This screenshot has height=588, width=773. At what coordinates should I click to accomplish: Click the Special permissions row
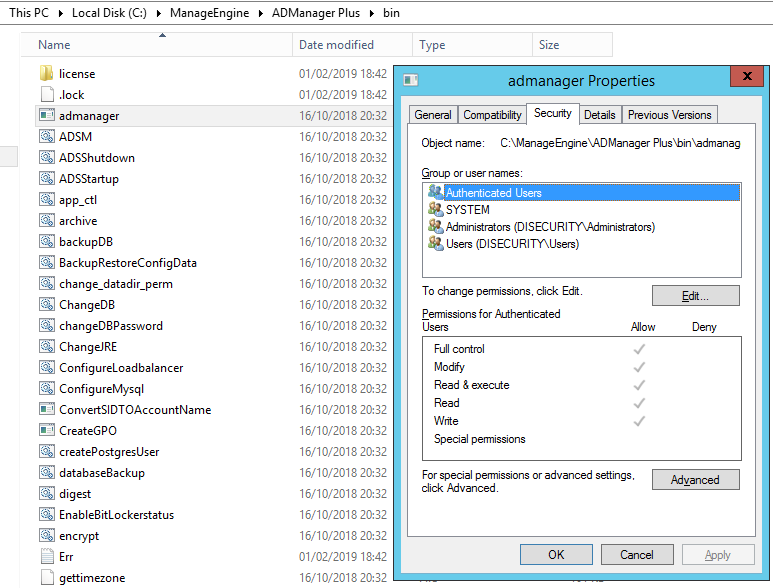582,439
